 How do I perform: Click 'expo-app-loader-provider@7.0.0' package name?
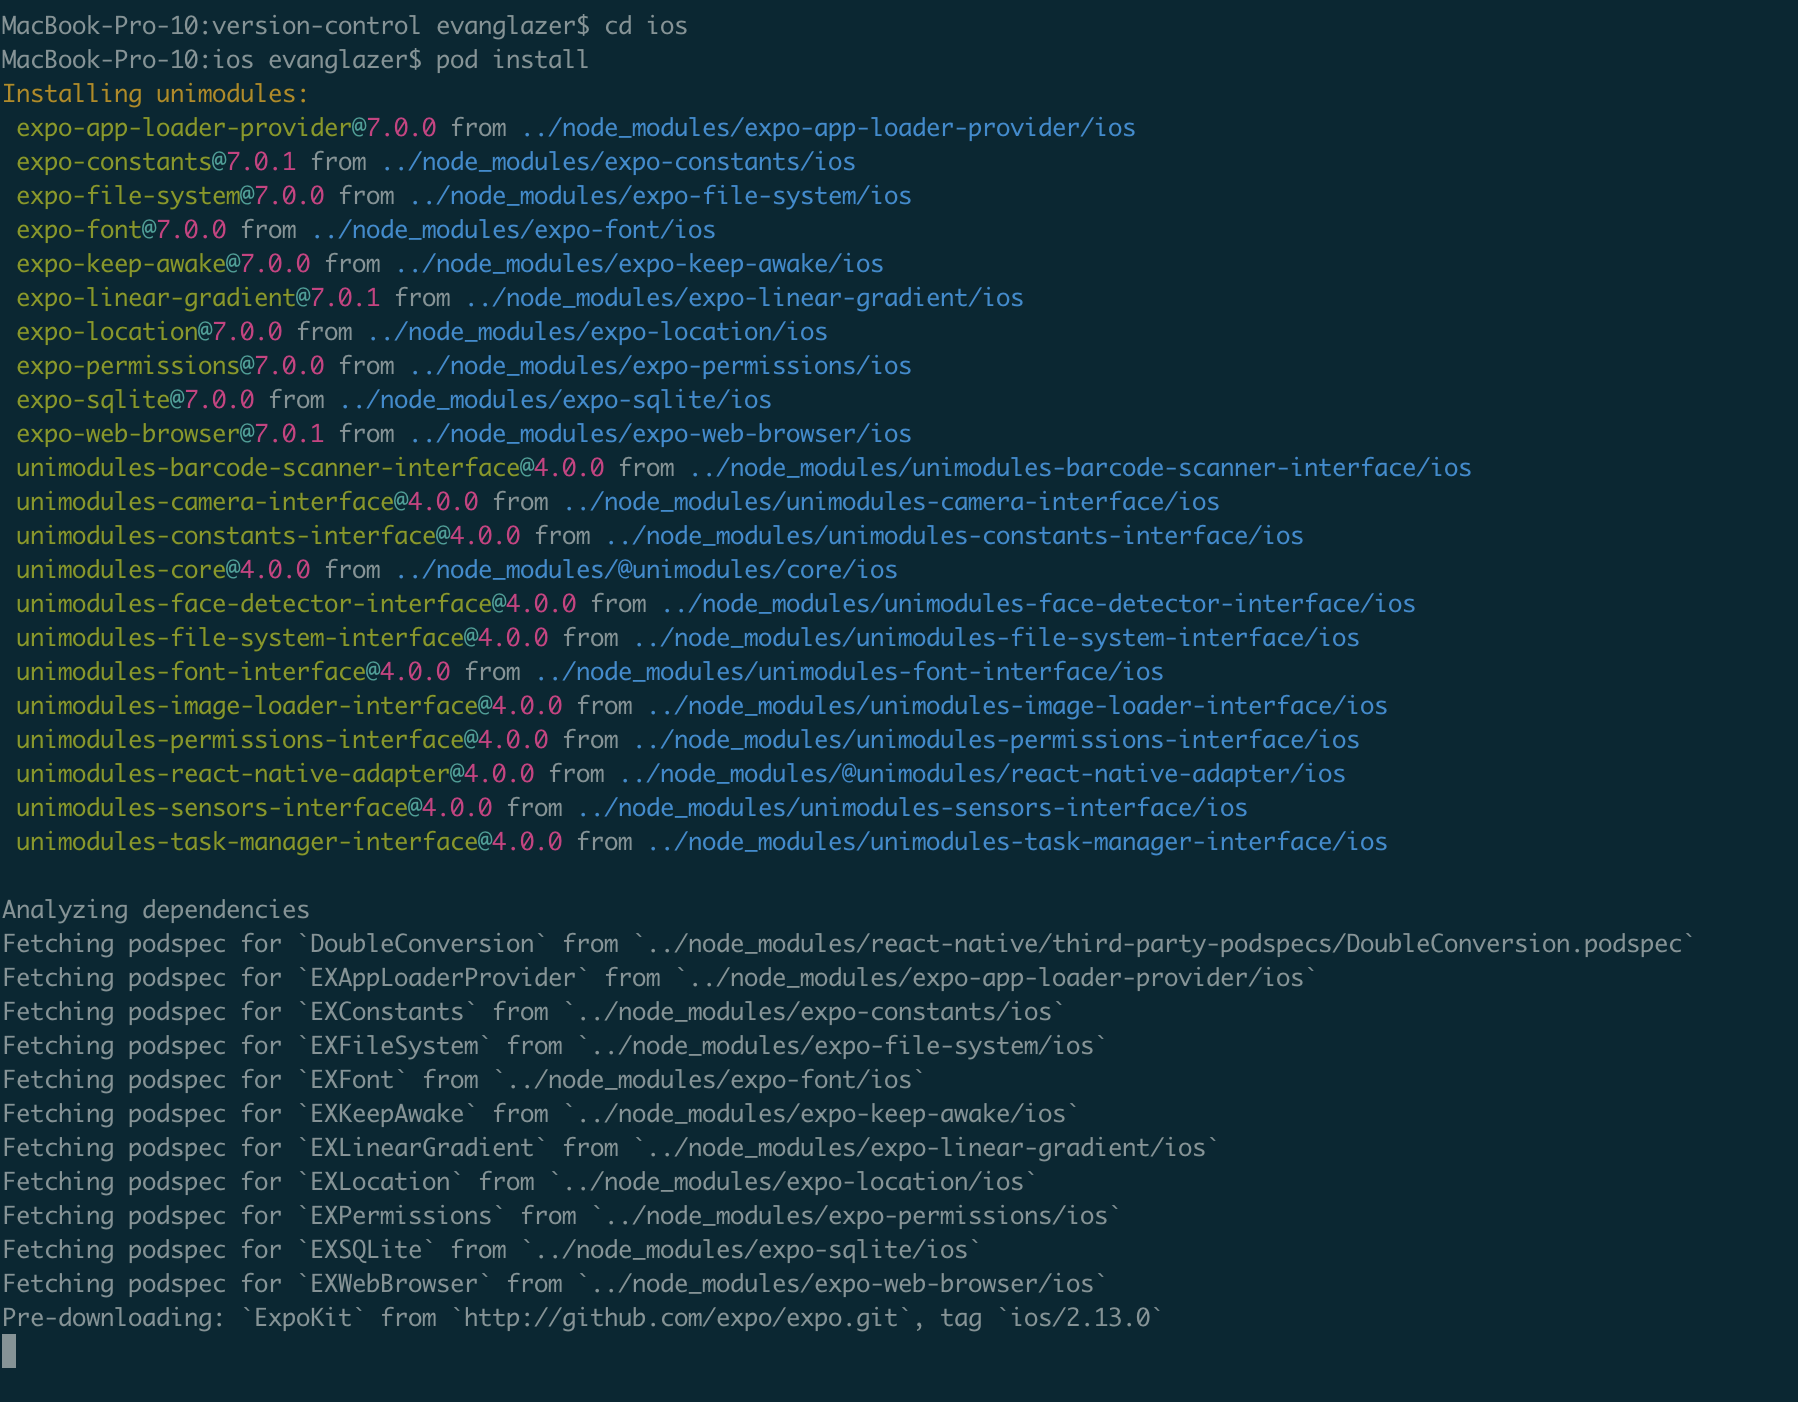(226, 128)
